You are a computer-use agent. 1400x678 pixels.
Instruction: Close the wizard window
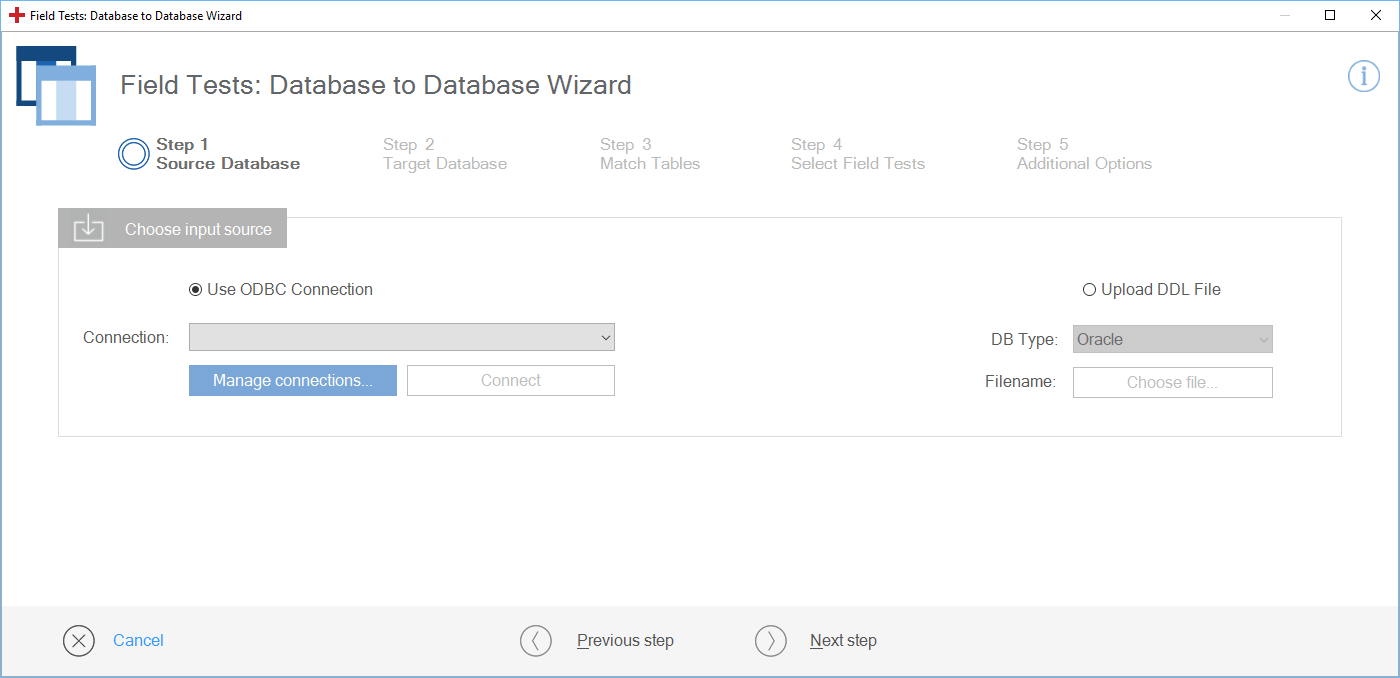(1376, 15)
